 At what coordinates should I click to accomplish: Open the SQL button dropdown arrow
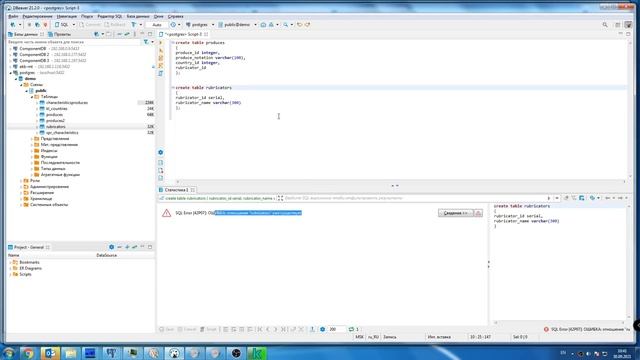coord(74,25)
